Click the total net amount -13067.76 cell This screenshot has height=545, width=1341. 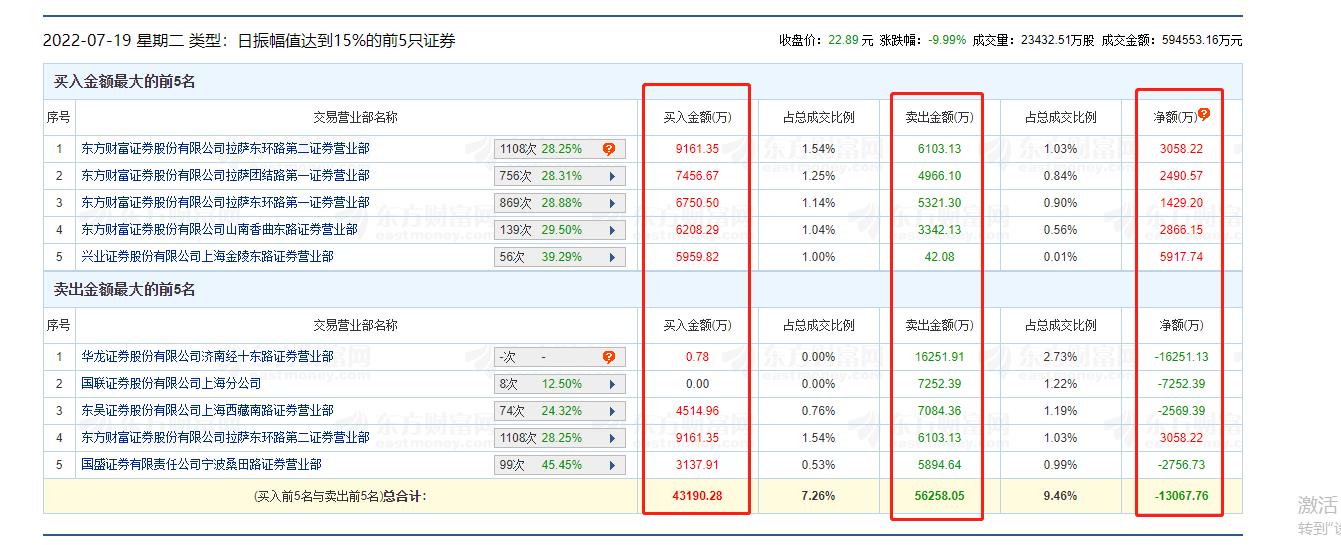coord(1181,495)
